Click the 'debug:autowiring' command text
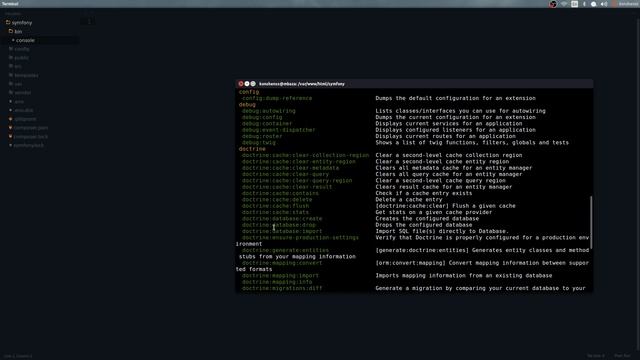 point(269,111)
